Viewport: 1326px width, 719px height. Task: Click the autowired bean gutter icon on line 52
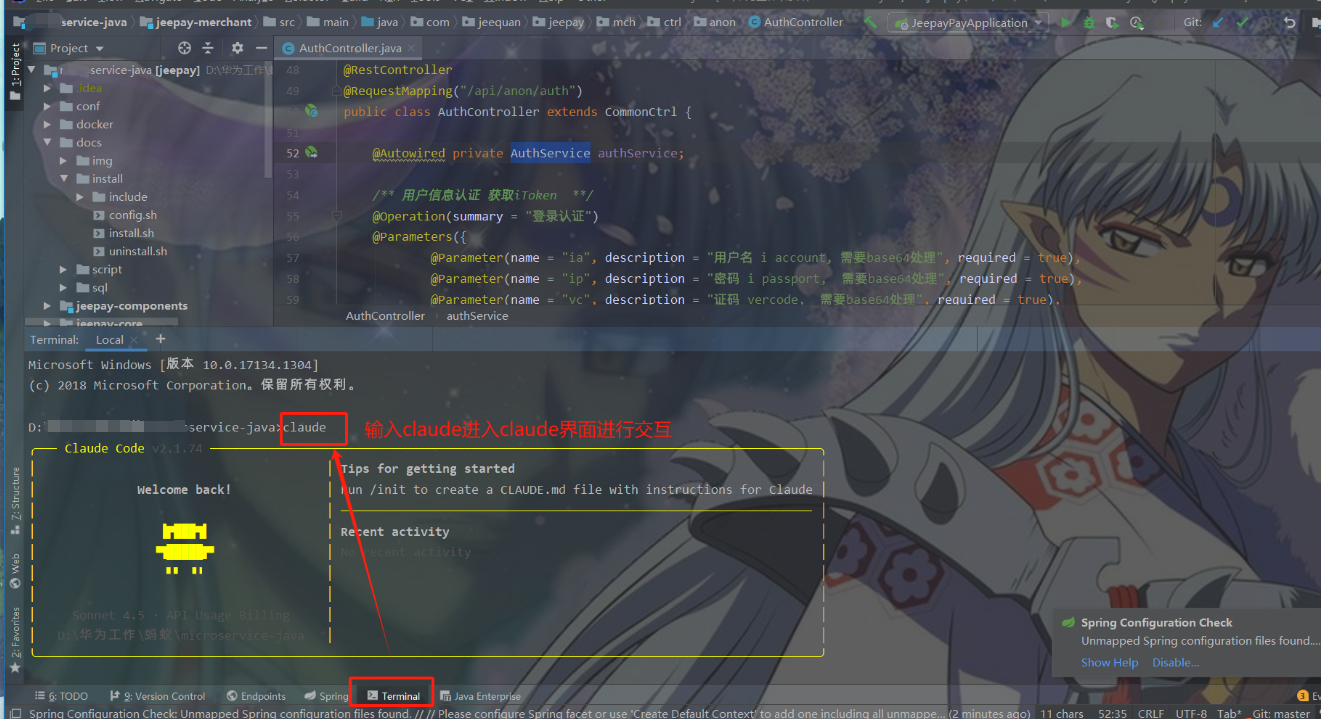pyautogui.click(x=311, y=152)
